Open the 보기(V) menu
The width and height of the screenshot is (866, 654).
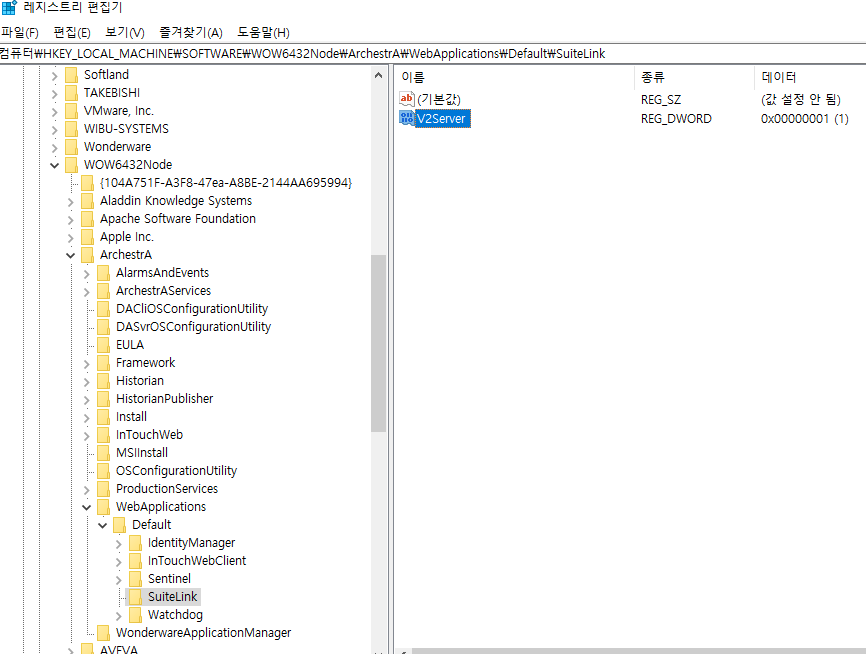click(125, 33)
